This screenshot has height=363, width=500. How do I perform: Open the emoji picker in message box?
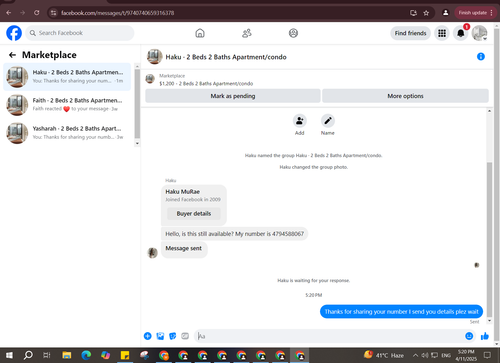click(469, 336)
